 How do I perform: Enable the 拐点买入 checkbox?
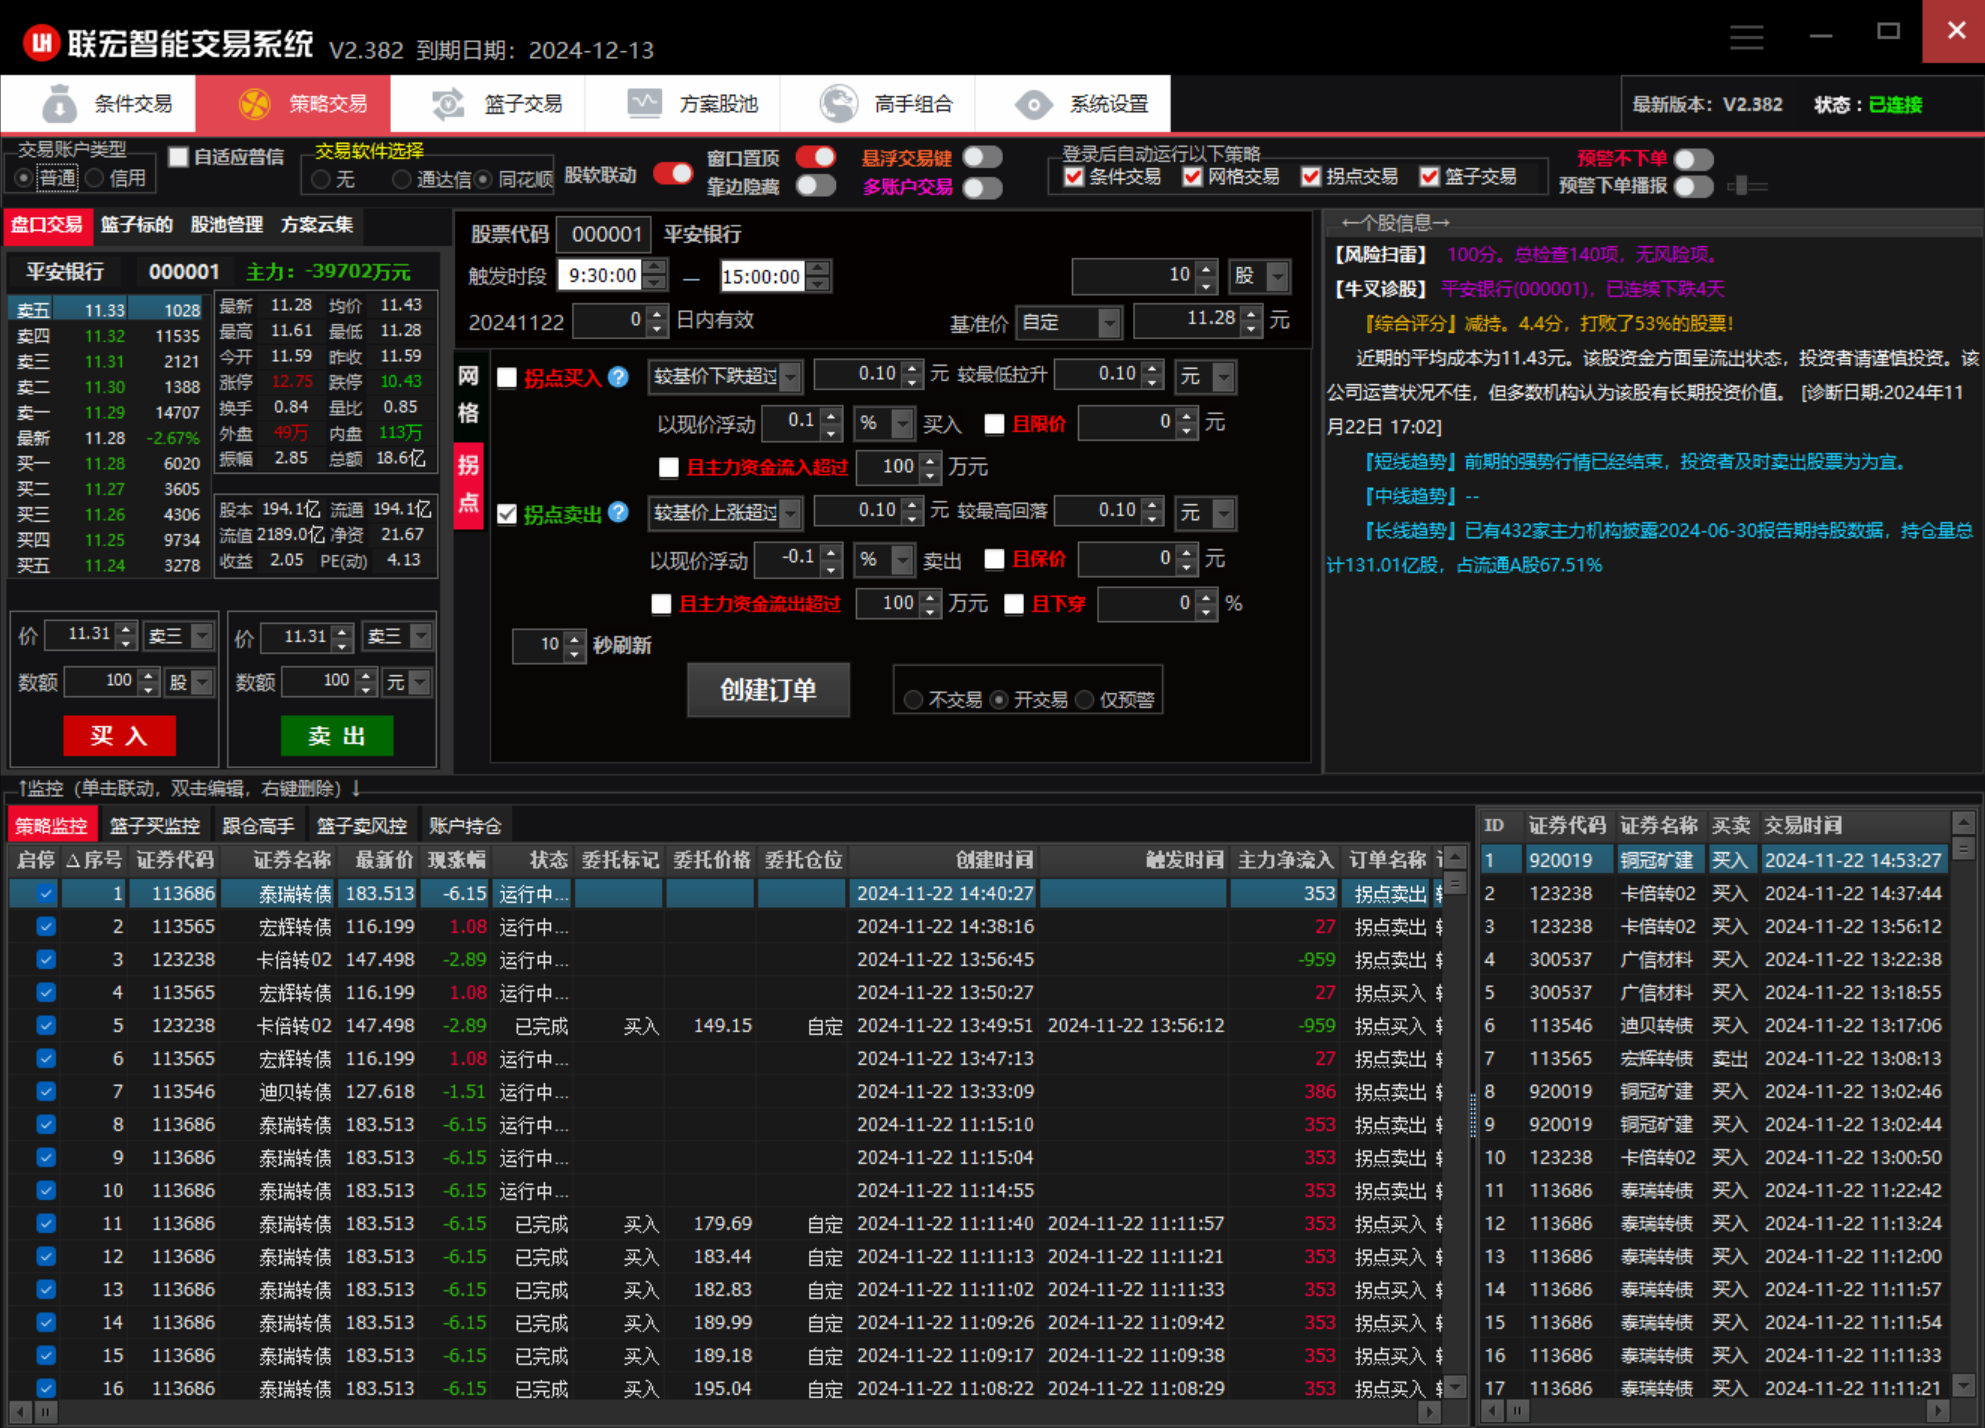(507, 378)
